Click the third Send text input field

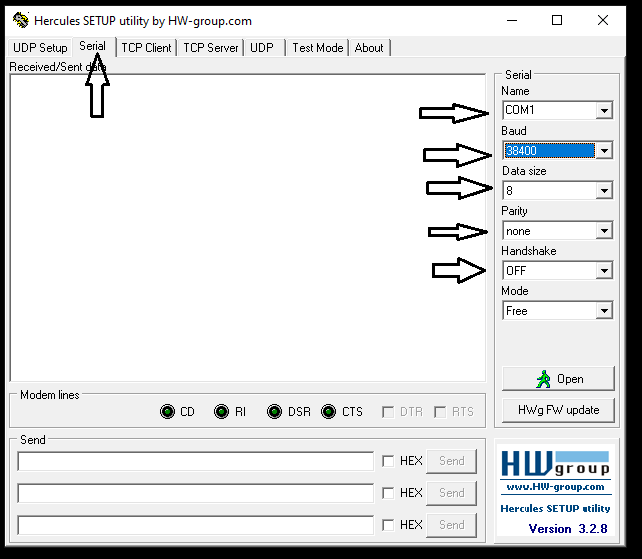[196, 525]
